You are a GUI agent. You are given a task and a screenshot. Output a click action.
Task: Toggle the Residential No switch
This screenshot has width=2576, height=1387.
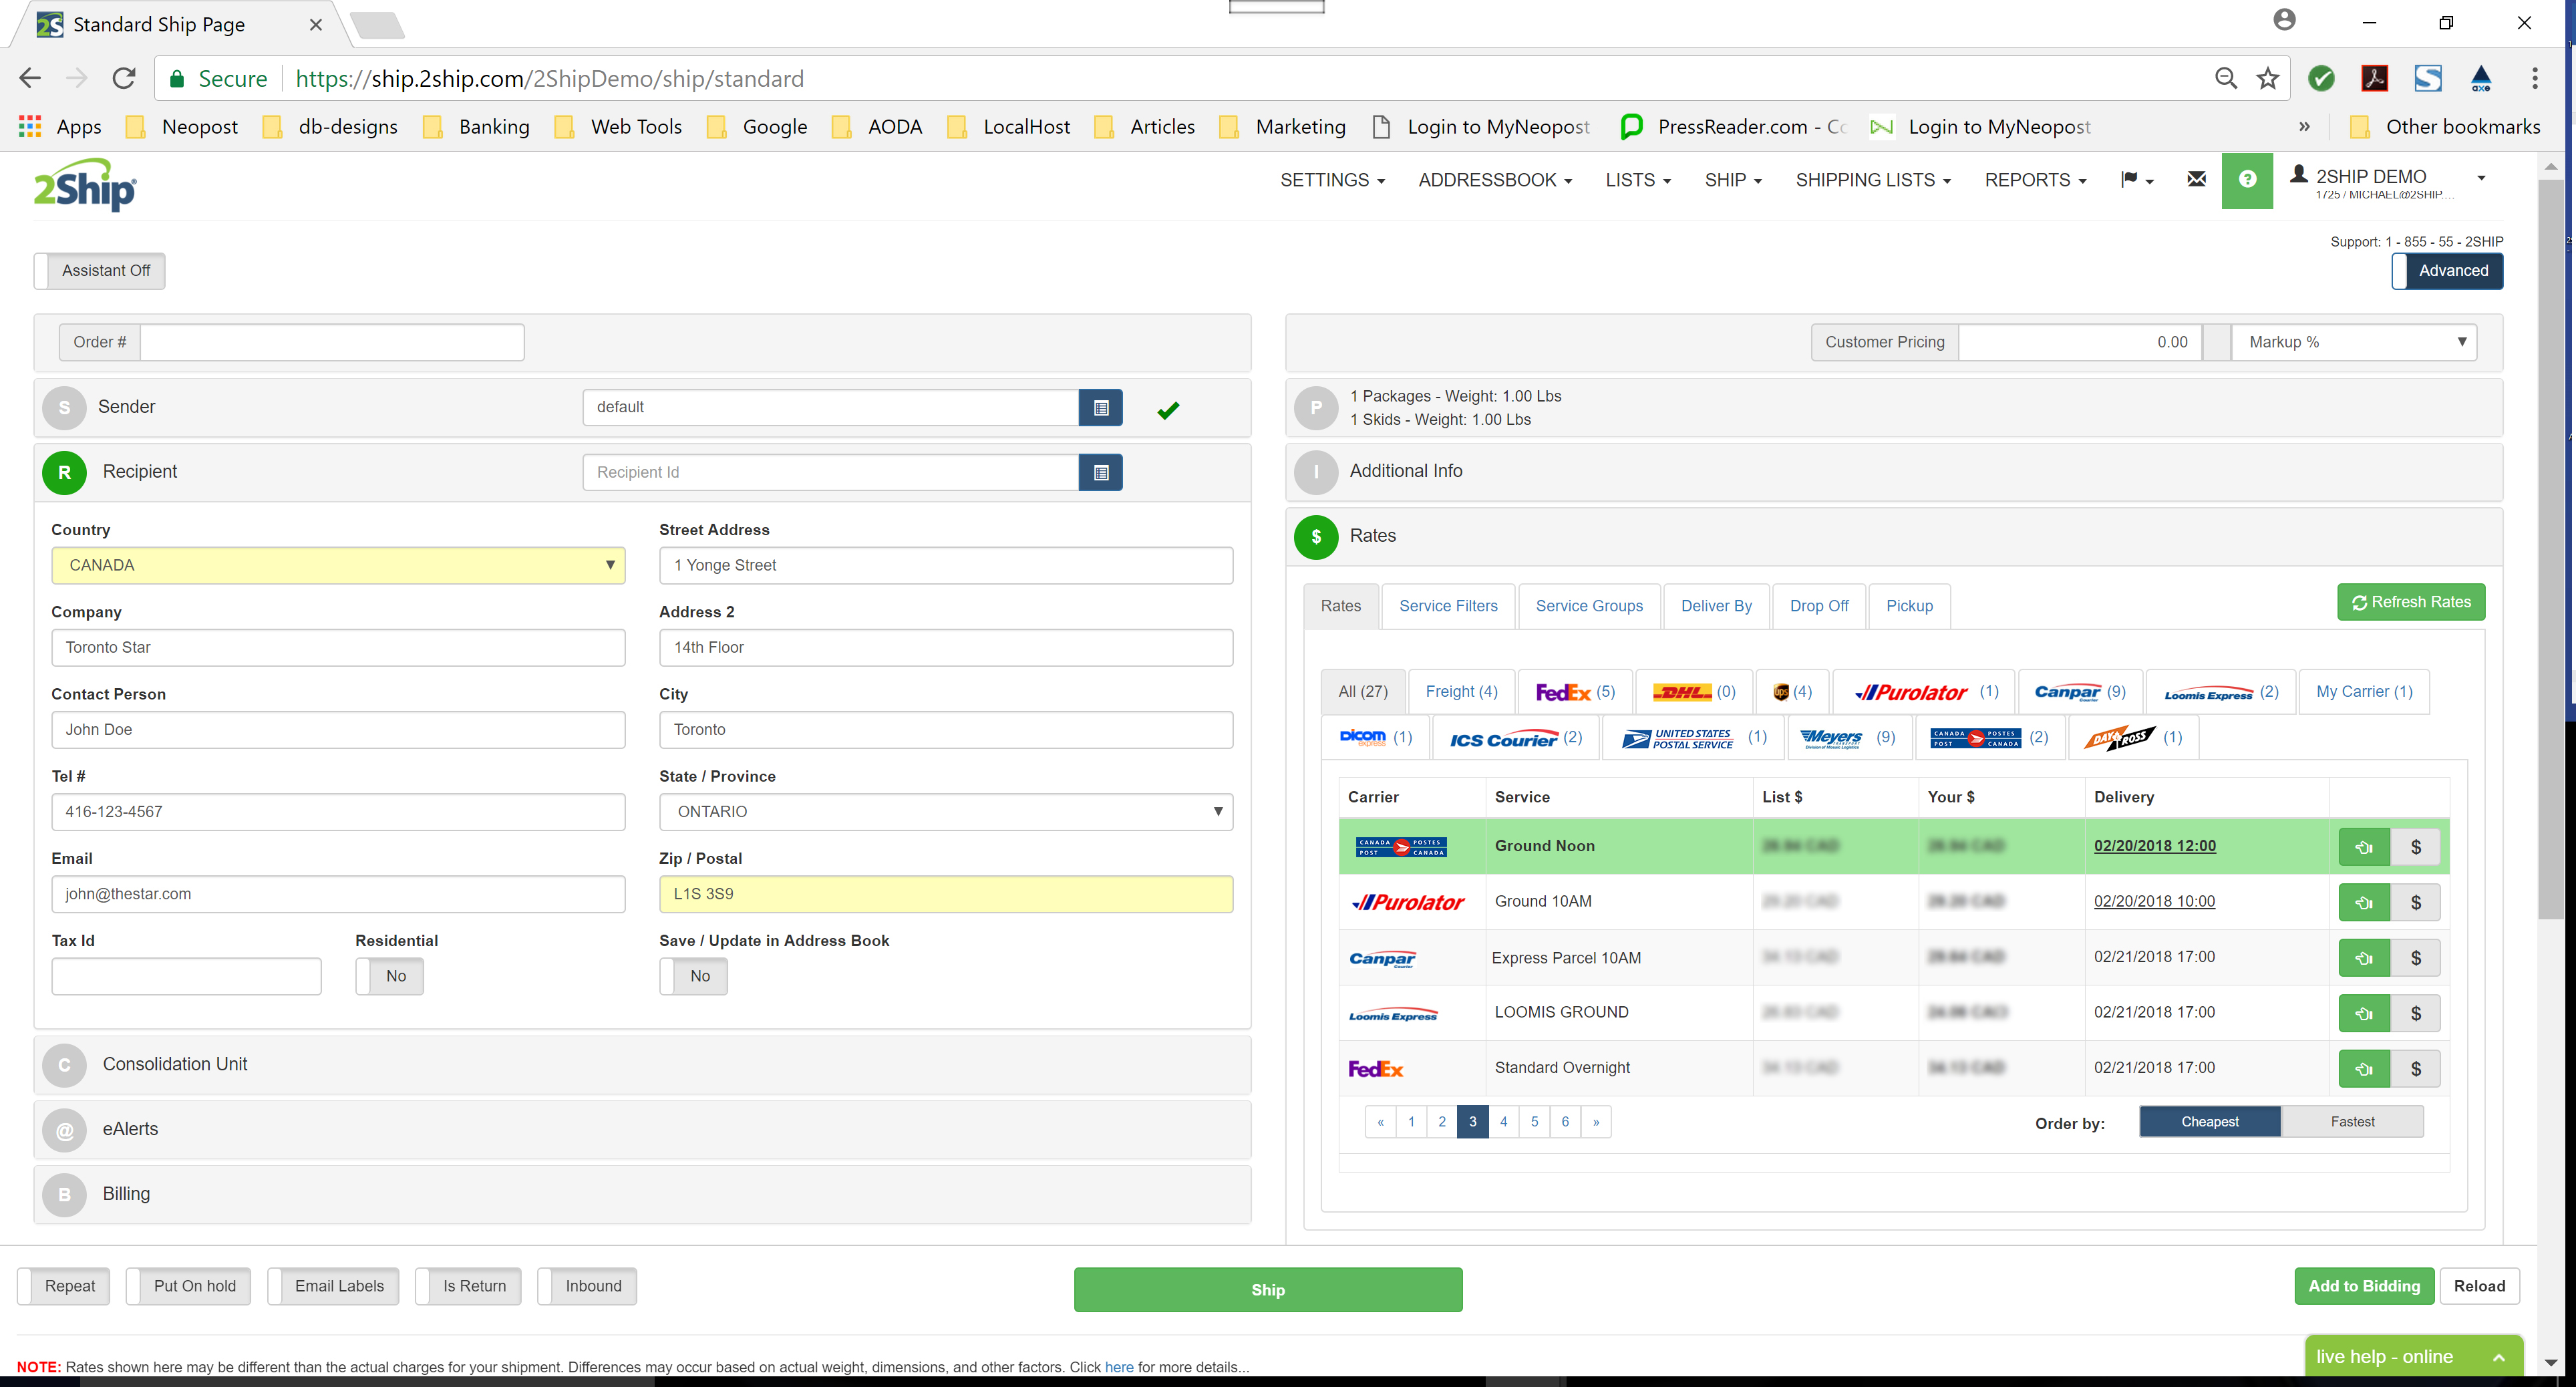[x=389, y=976]
